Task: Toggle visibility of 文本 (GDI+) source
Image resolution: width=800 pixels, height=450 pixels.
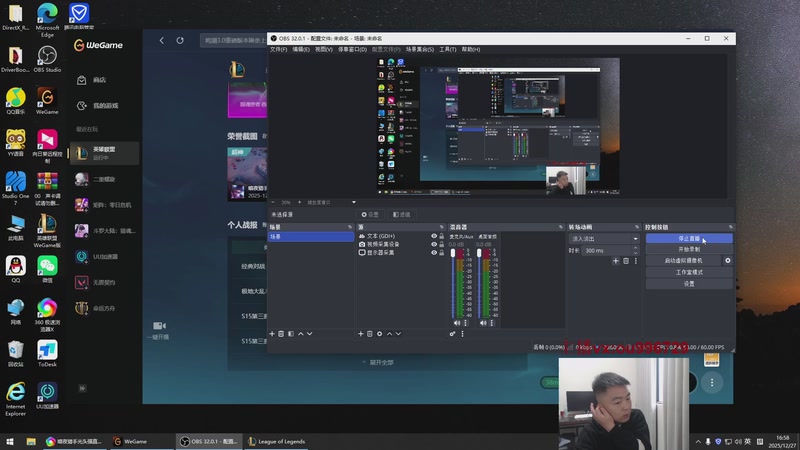Action: pos(434,236)
